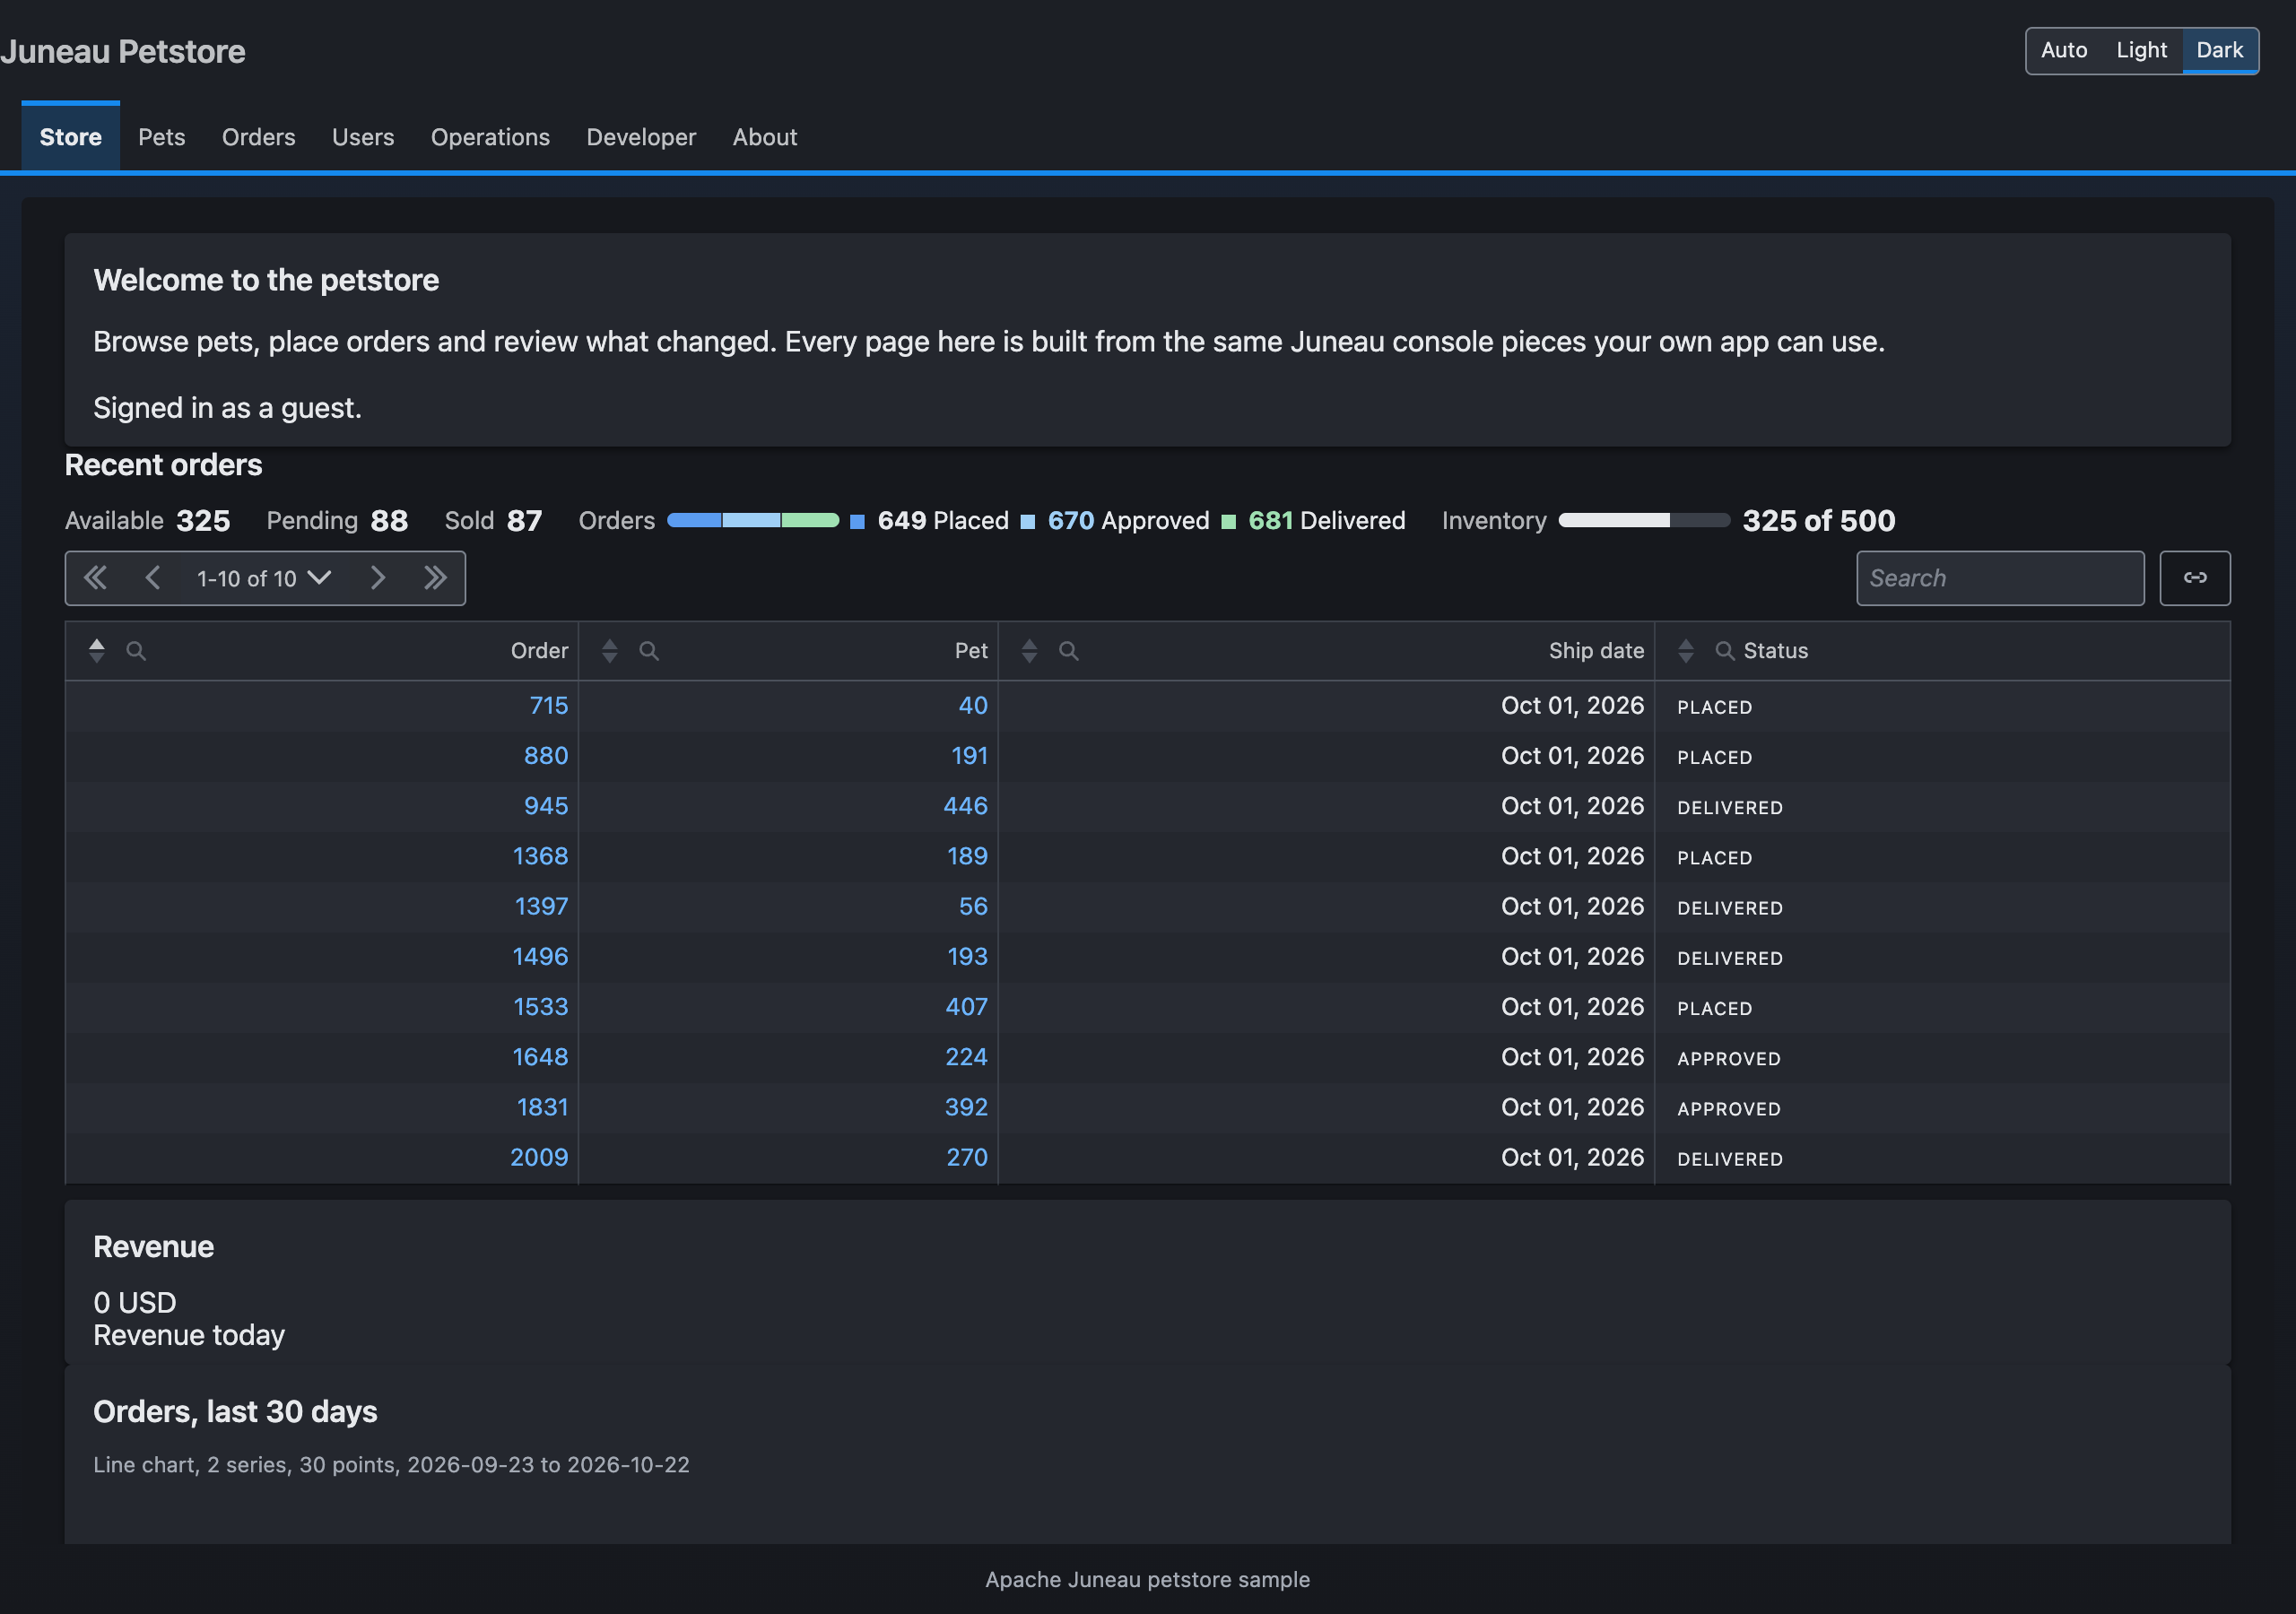2296x1614 pixels.
Task: Open filter search in Pet column
Action: coord(649,651)
